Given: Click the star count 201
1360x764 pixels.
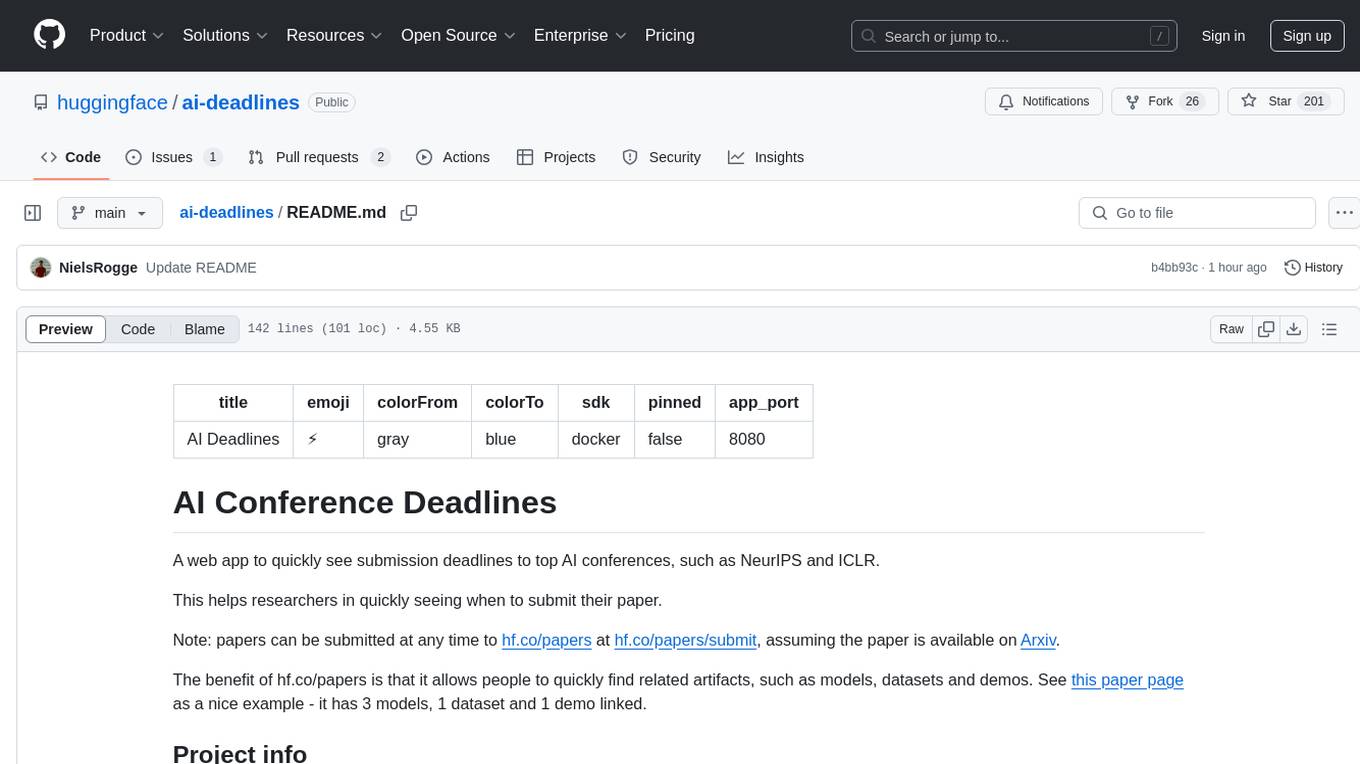Looking at the screenshot, I should pyautogui.click(x=1314, y=101).
